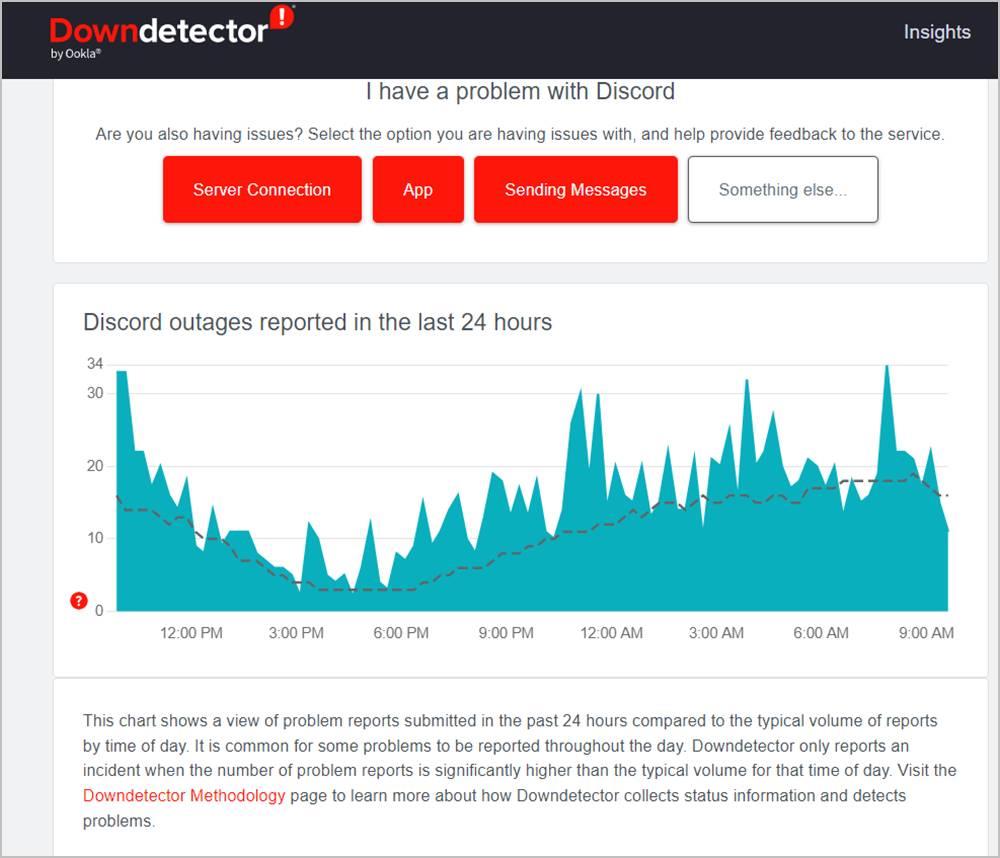Click the 34 value on y-axis
Viewport: 1000px width, 858px height.
click(95, 364)
